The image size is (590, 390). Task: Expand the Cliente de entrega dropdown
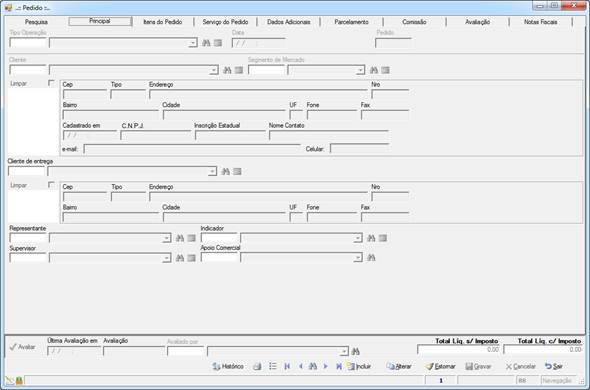212,172
